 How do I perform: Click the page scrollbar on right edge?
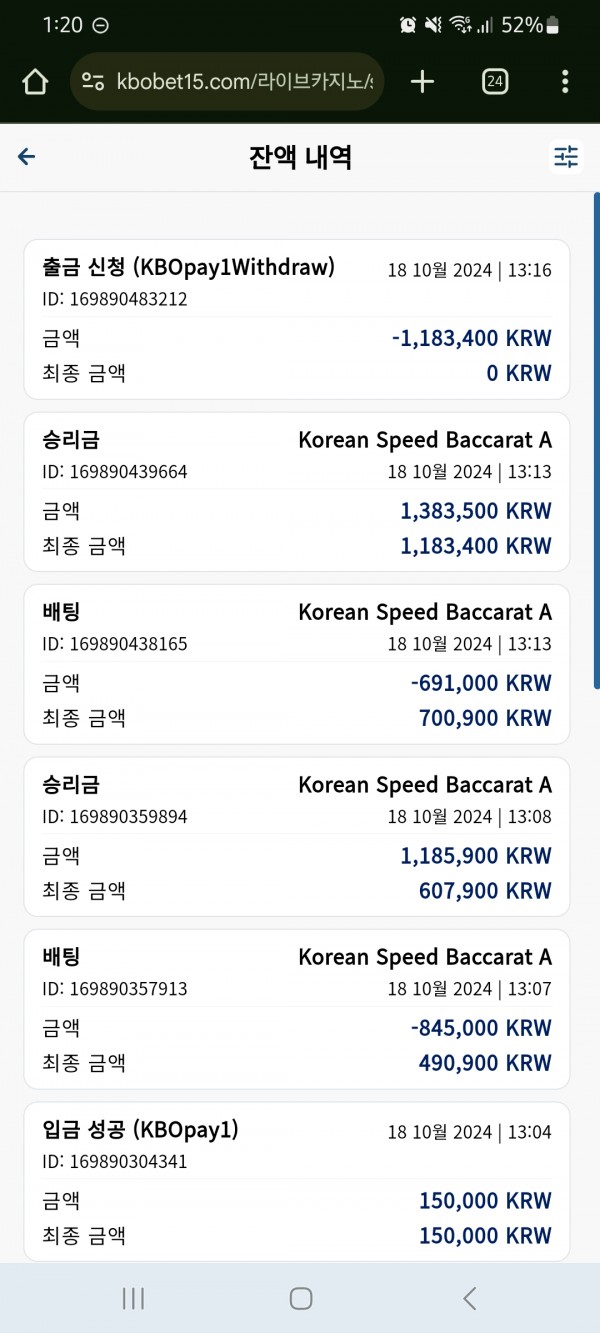pyautogui.click(x=596, y=440)
